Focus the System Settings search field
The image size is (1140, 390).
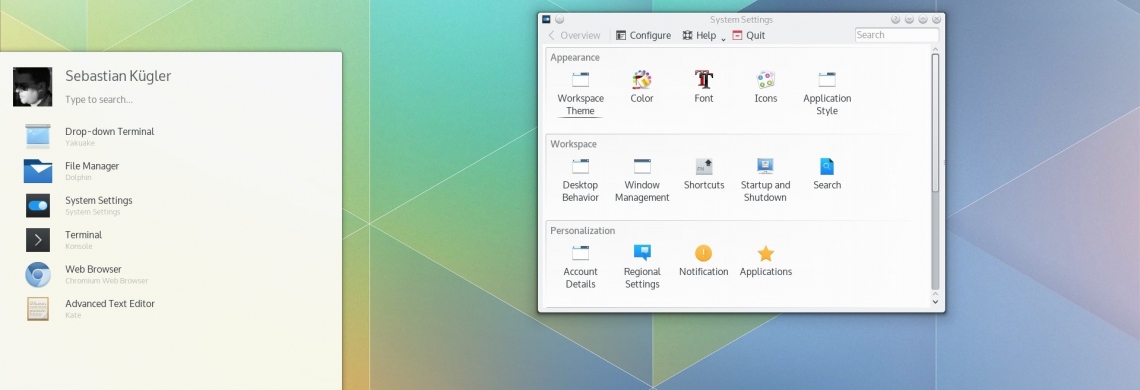pyautogui.click(x=896, y=35)
